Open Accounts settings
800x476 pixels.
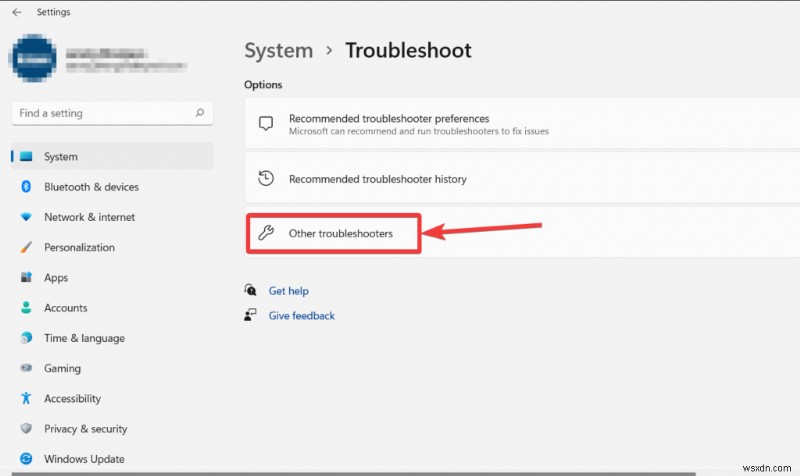[x=65, y=308]
